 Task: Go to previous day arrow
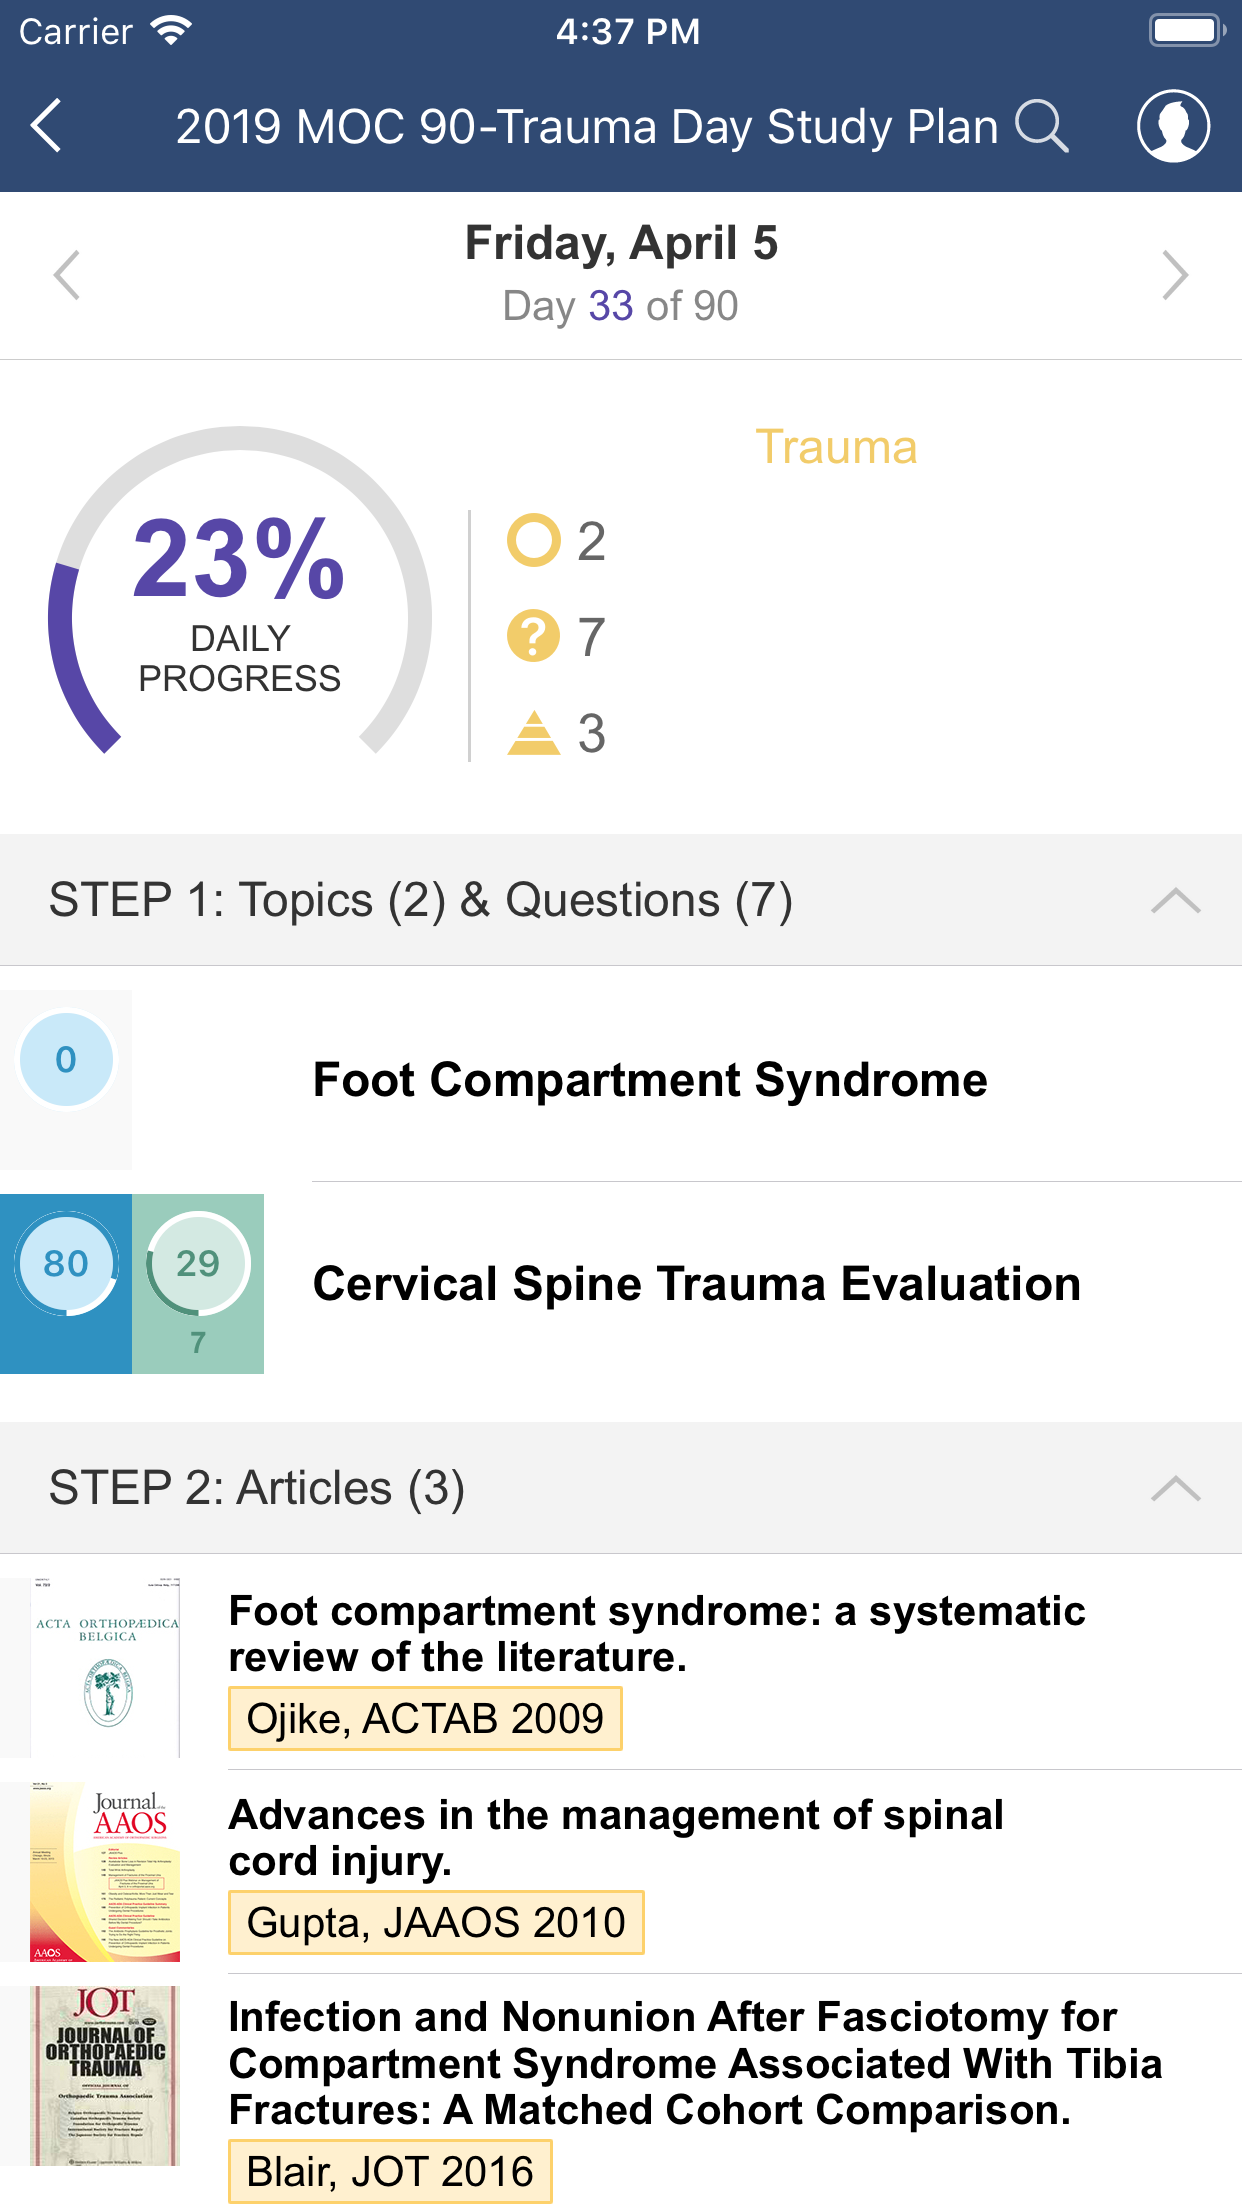tap(67, 275)
